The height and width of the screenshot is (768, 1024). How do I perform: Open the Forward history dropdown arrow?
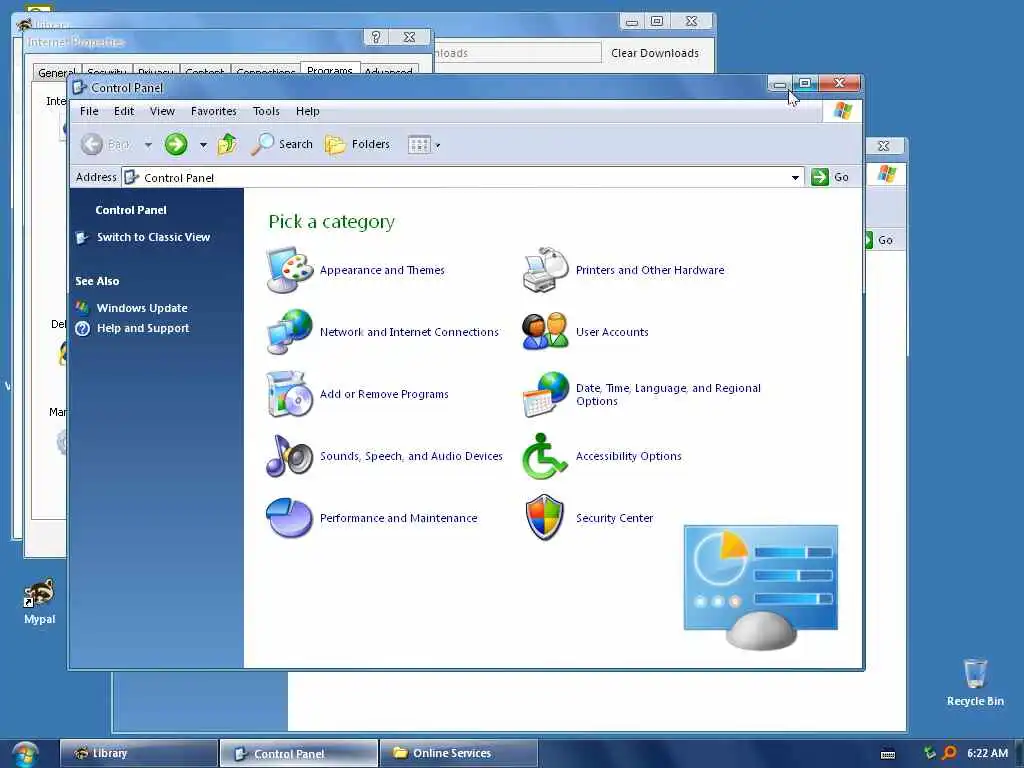[203, 144]
